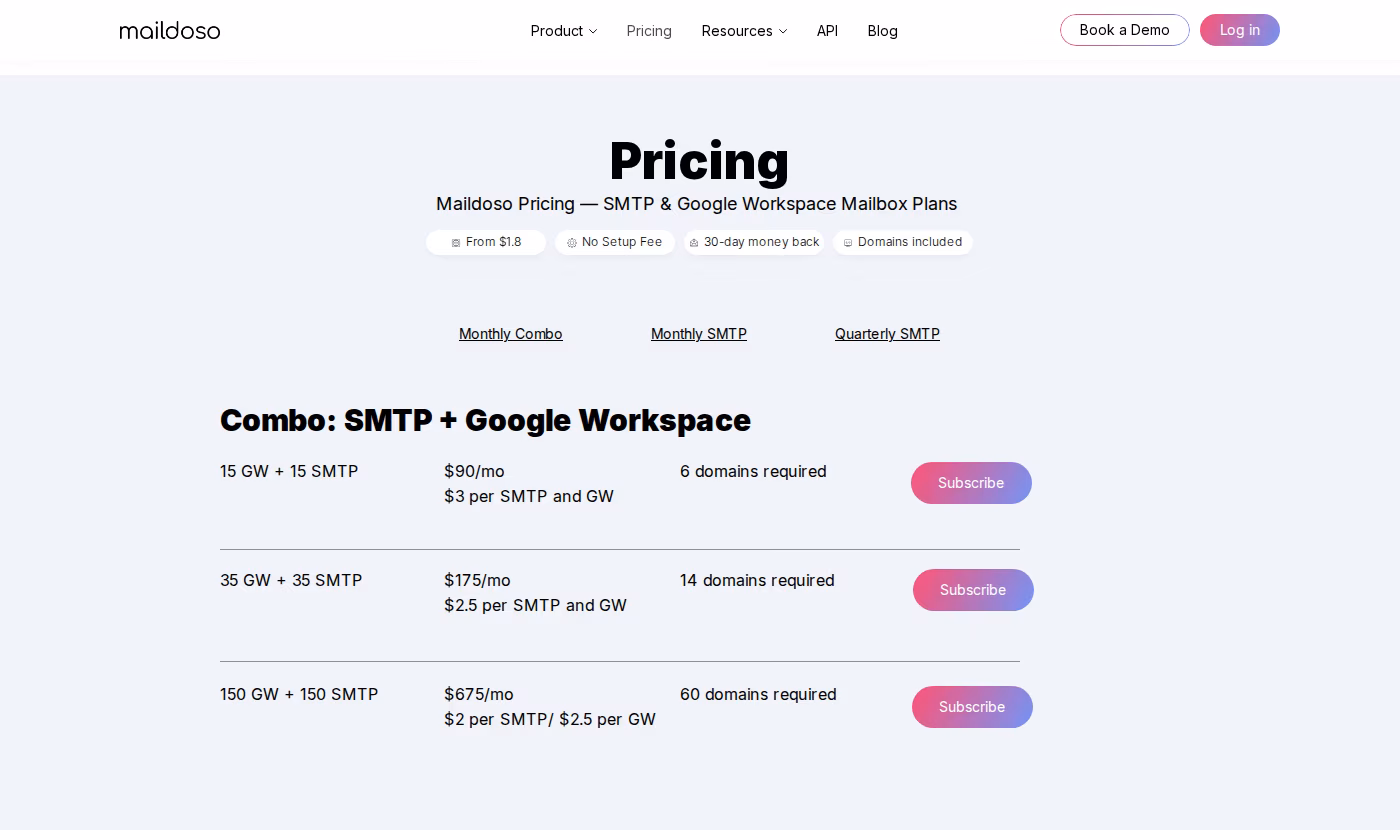Click the 150 GW + 150 SMTP plan name
Screen dimensions: 1400x830
point(299,694)
